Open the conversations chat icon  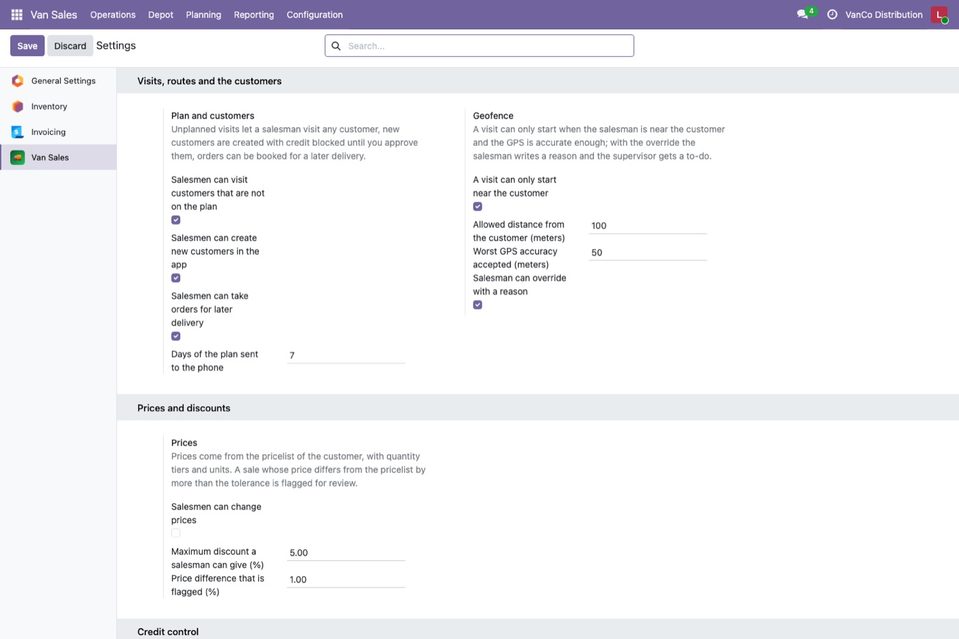802,15
